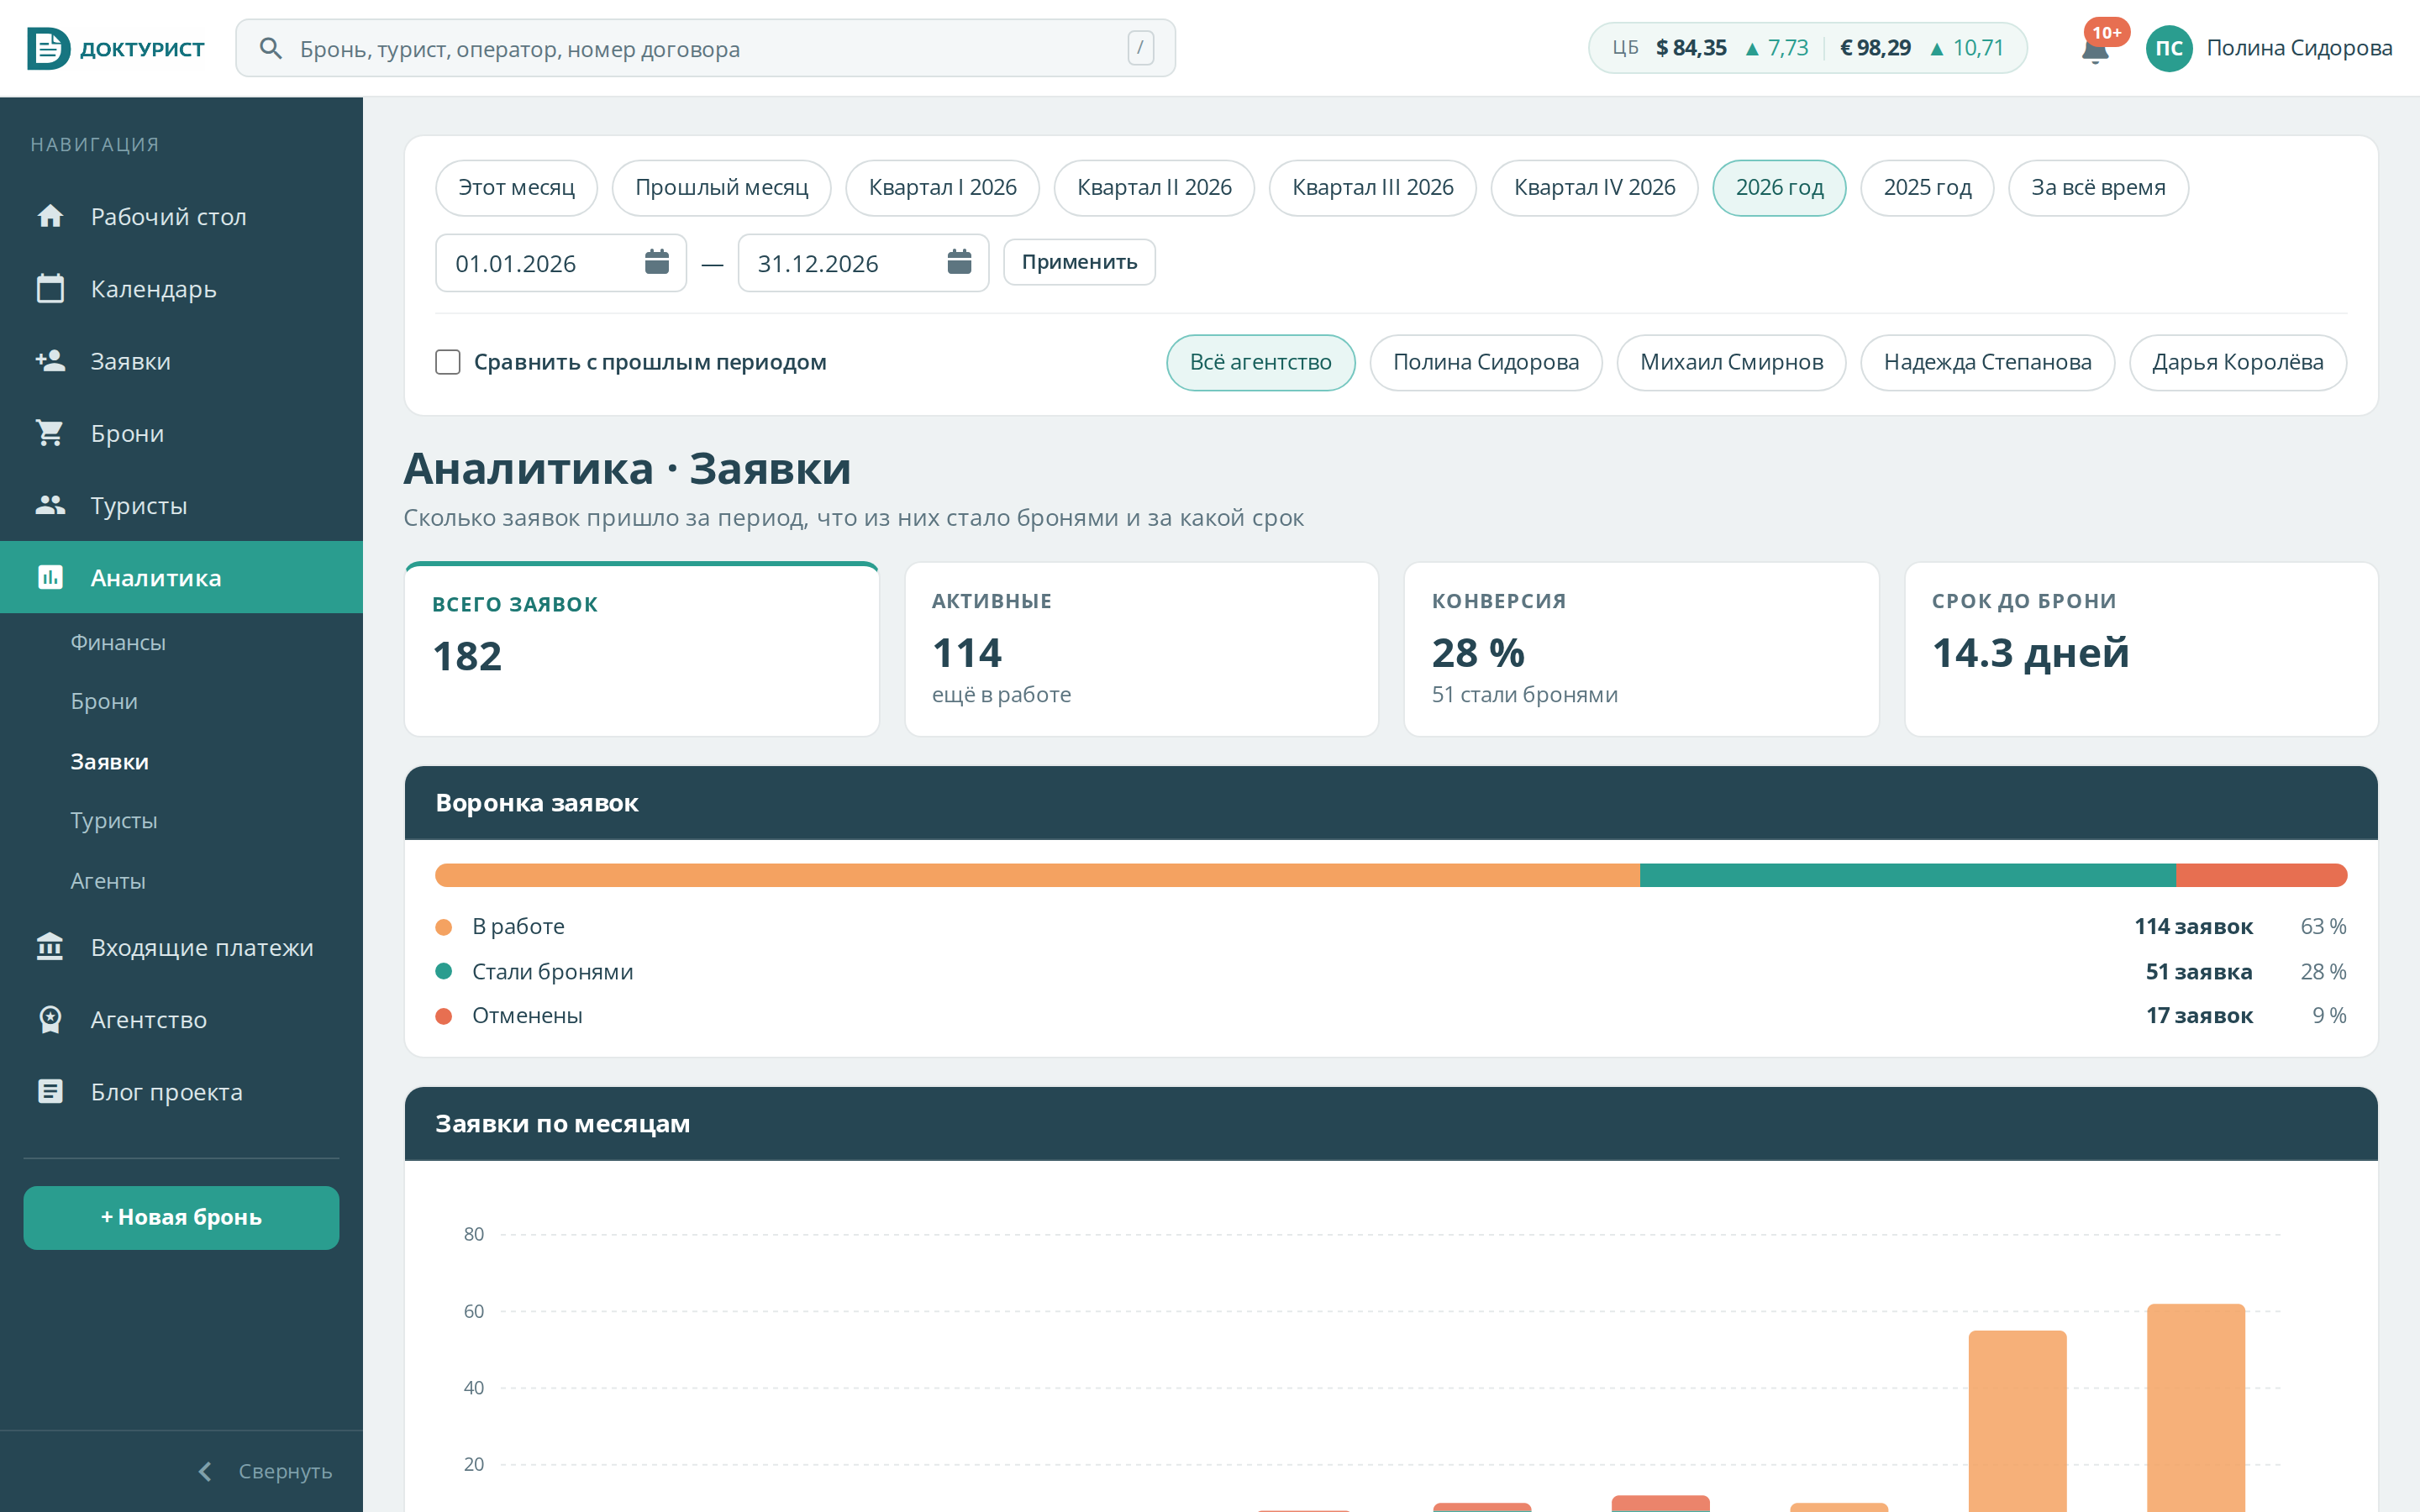Collapse sidebar with Свернуть chevron
This screenshot has height=1512, width=2420.
click(205, 1471)
